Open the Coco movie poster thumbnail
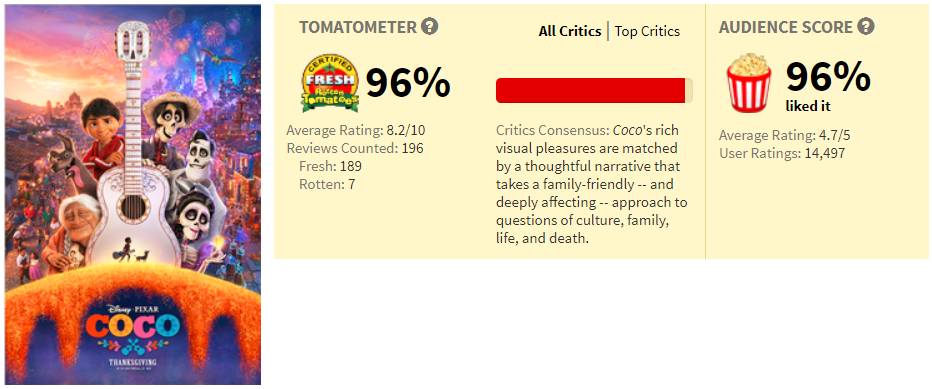This screenshot has width=932, height=389. pos(133,194)
